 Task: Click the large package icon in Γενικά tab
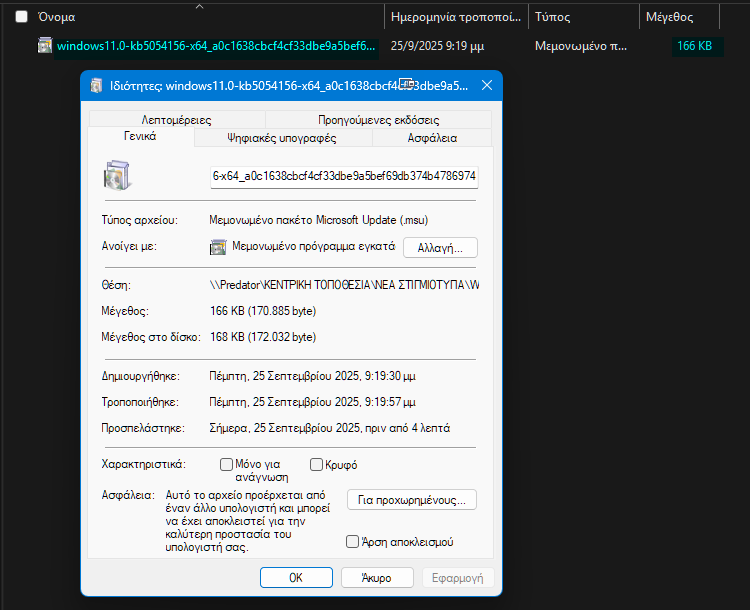pos(117,175)
